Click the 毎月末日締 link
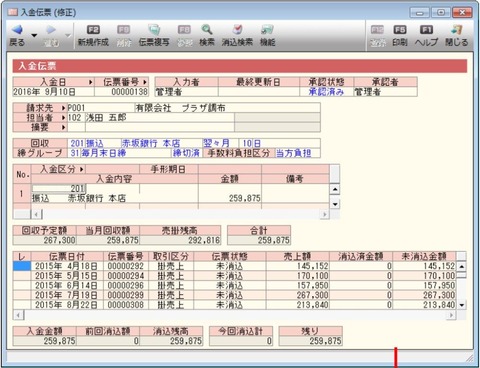 pyautogui.click(x=104, y=153)
